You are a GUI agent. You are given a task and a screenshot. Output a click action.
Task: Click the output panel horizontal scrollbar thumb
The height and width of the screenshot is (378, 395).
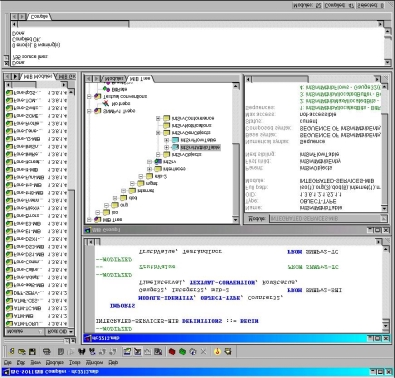click(73, 24)
